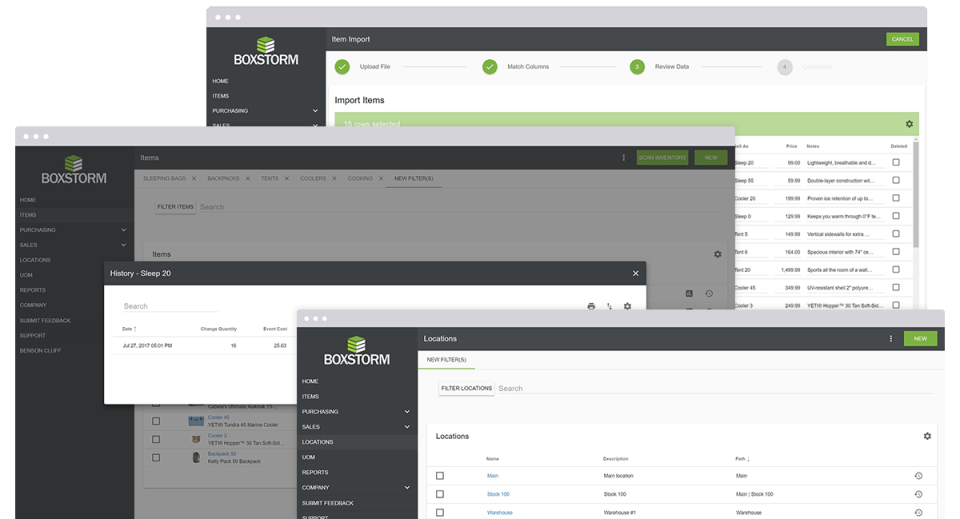Check Deleted for the Cooler 20 import row
Image resolution: width=960 pixels, height=519 pixels.
(896, 198)
